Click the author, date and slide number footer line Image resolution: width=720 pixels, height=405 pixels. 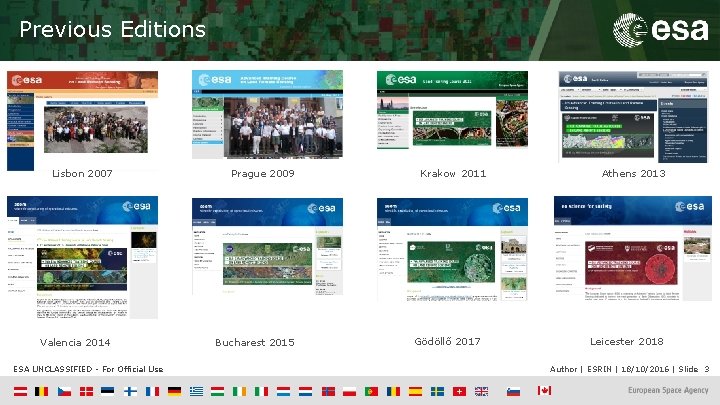coord(630,369)
